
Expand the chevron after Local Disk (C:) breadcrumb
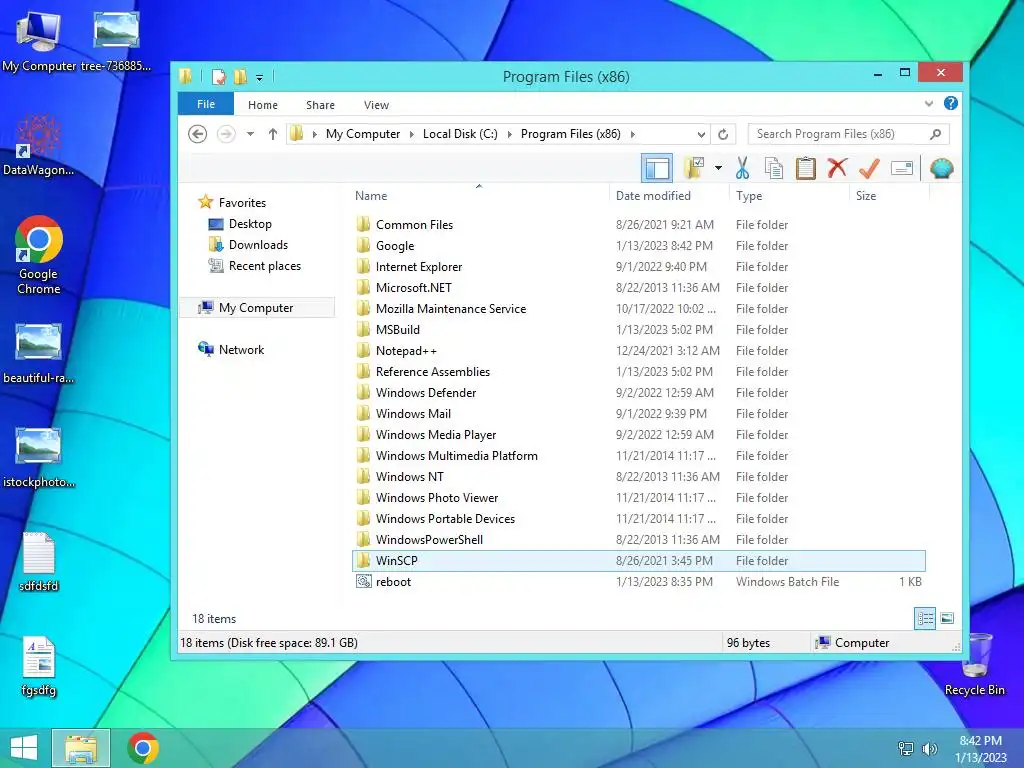point(509,134)
